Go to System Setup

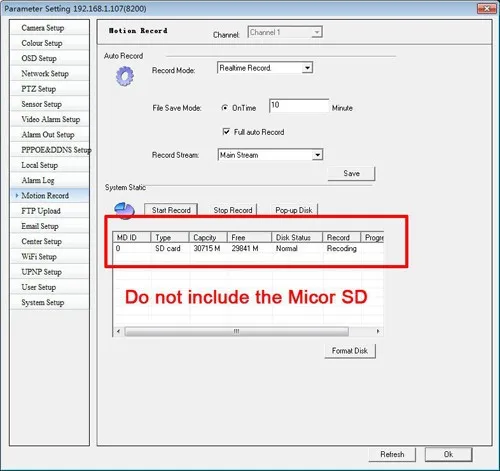(x=50, y=302)
